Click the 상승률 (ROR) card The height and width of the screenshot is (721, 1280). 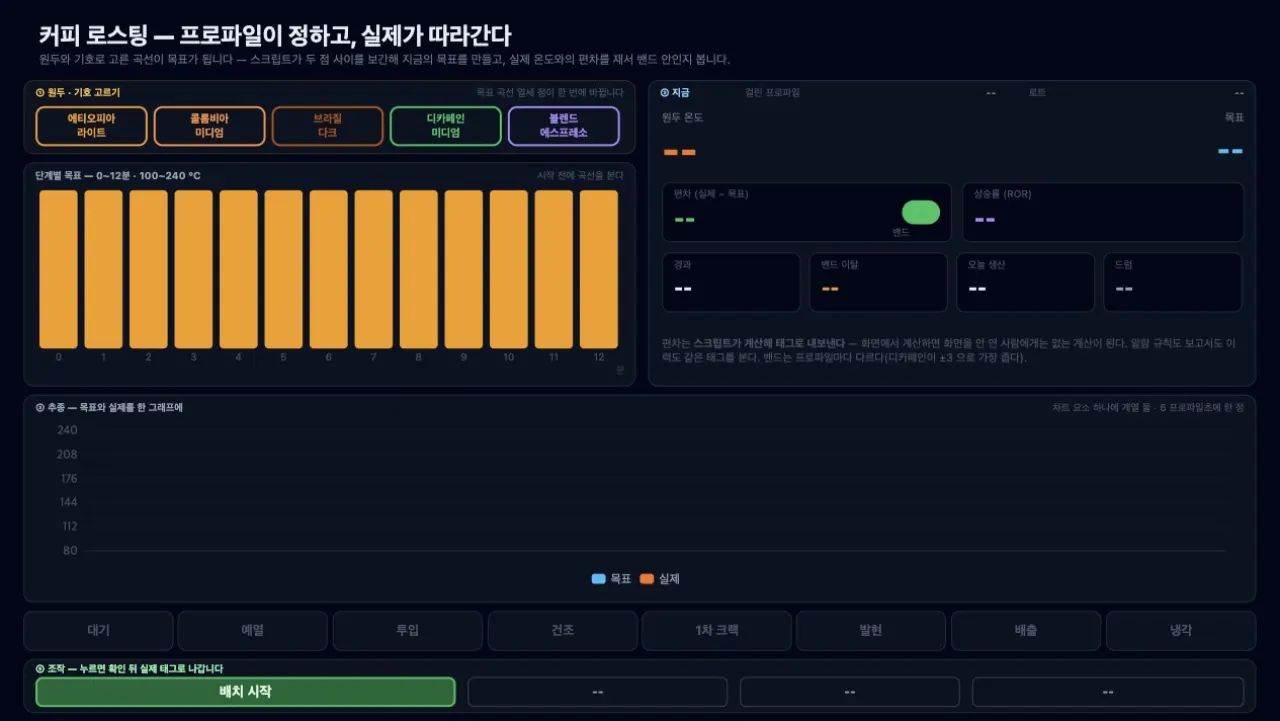pyautogui.click(x=1103, y=212)
